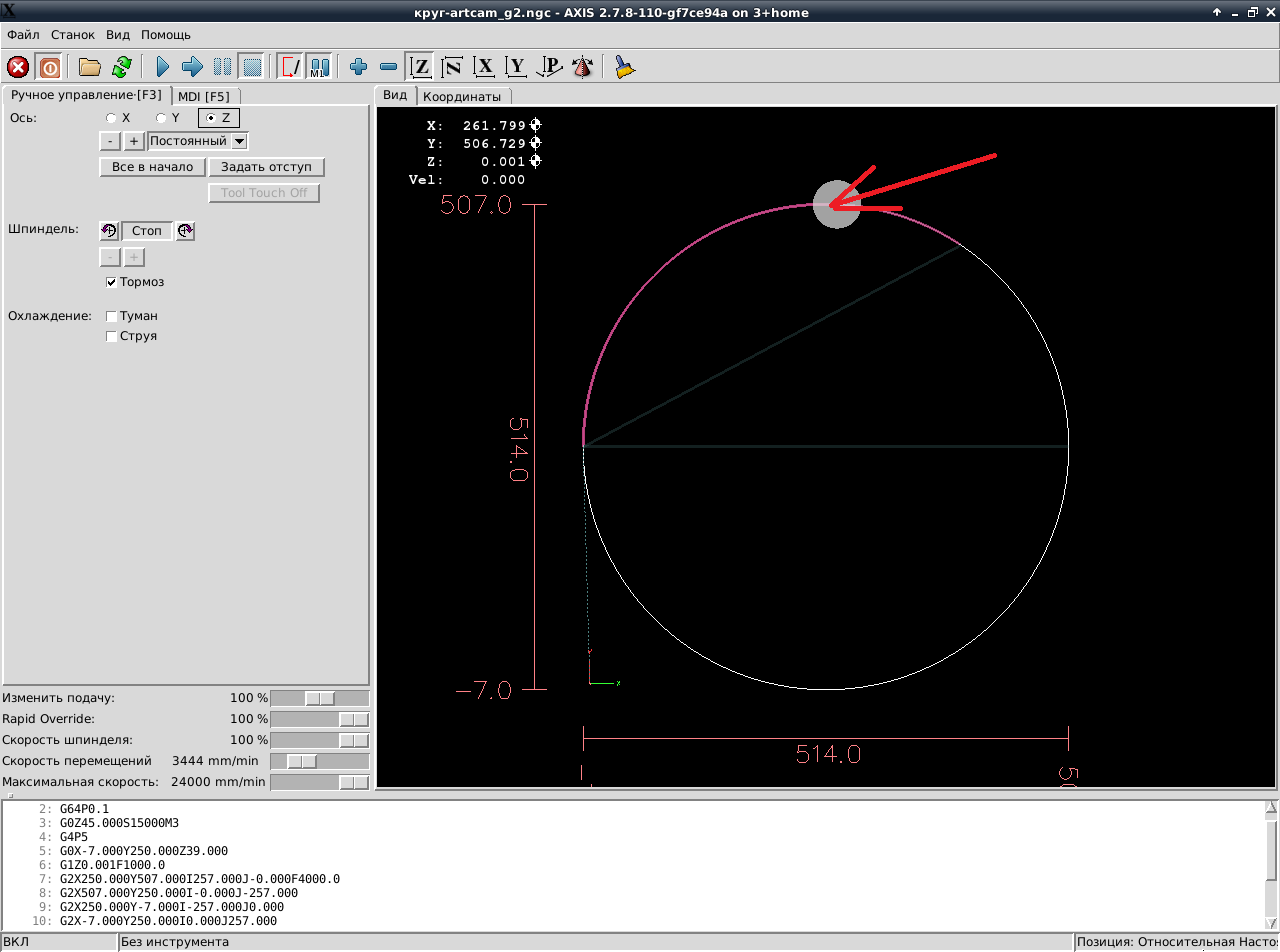
Task: Expand the Постоянный jog increment dropdown
Action: pyautogui.click(x=239, y=141)
